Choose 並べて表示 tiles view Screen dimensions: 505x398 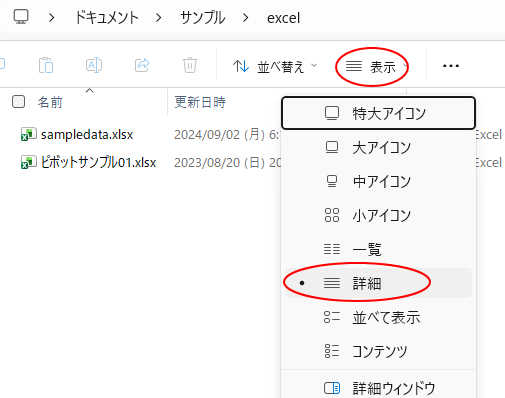pos(378,317)
